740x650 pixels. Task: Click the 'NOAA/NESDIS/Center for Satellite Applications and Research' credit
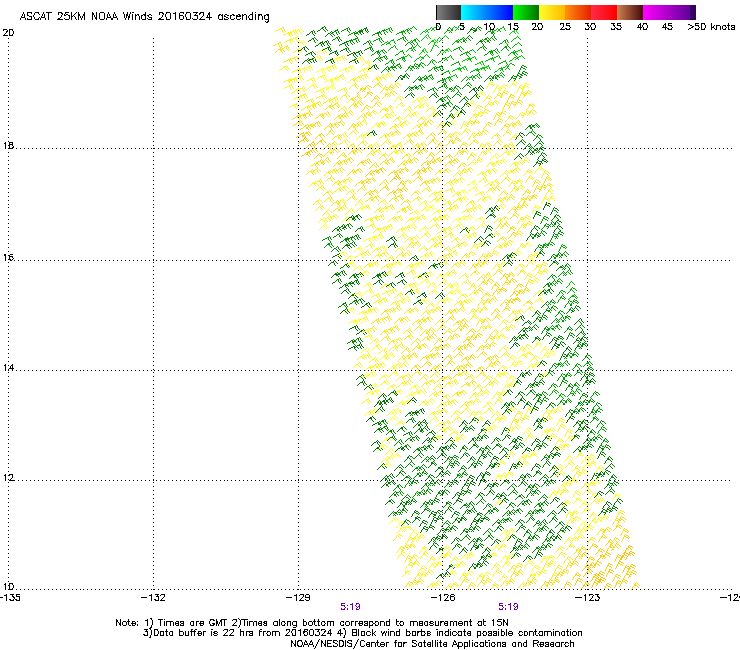click(432, 644)
